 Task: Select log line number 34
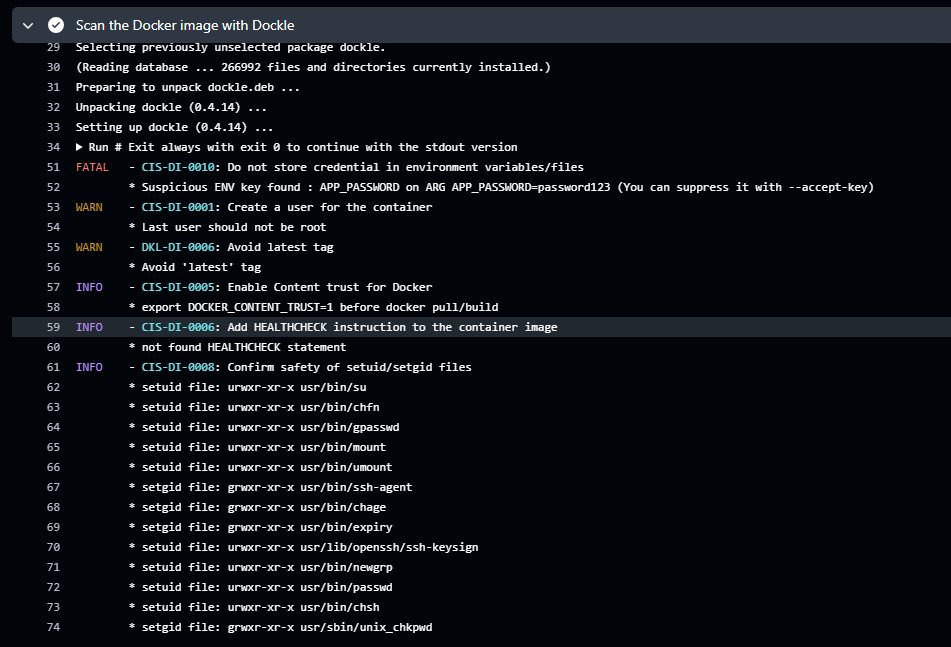tap(53, 147)
